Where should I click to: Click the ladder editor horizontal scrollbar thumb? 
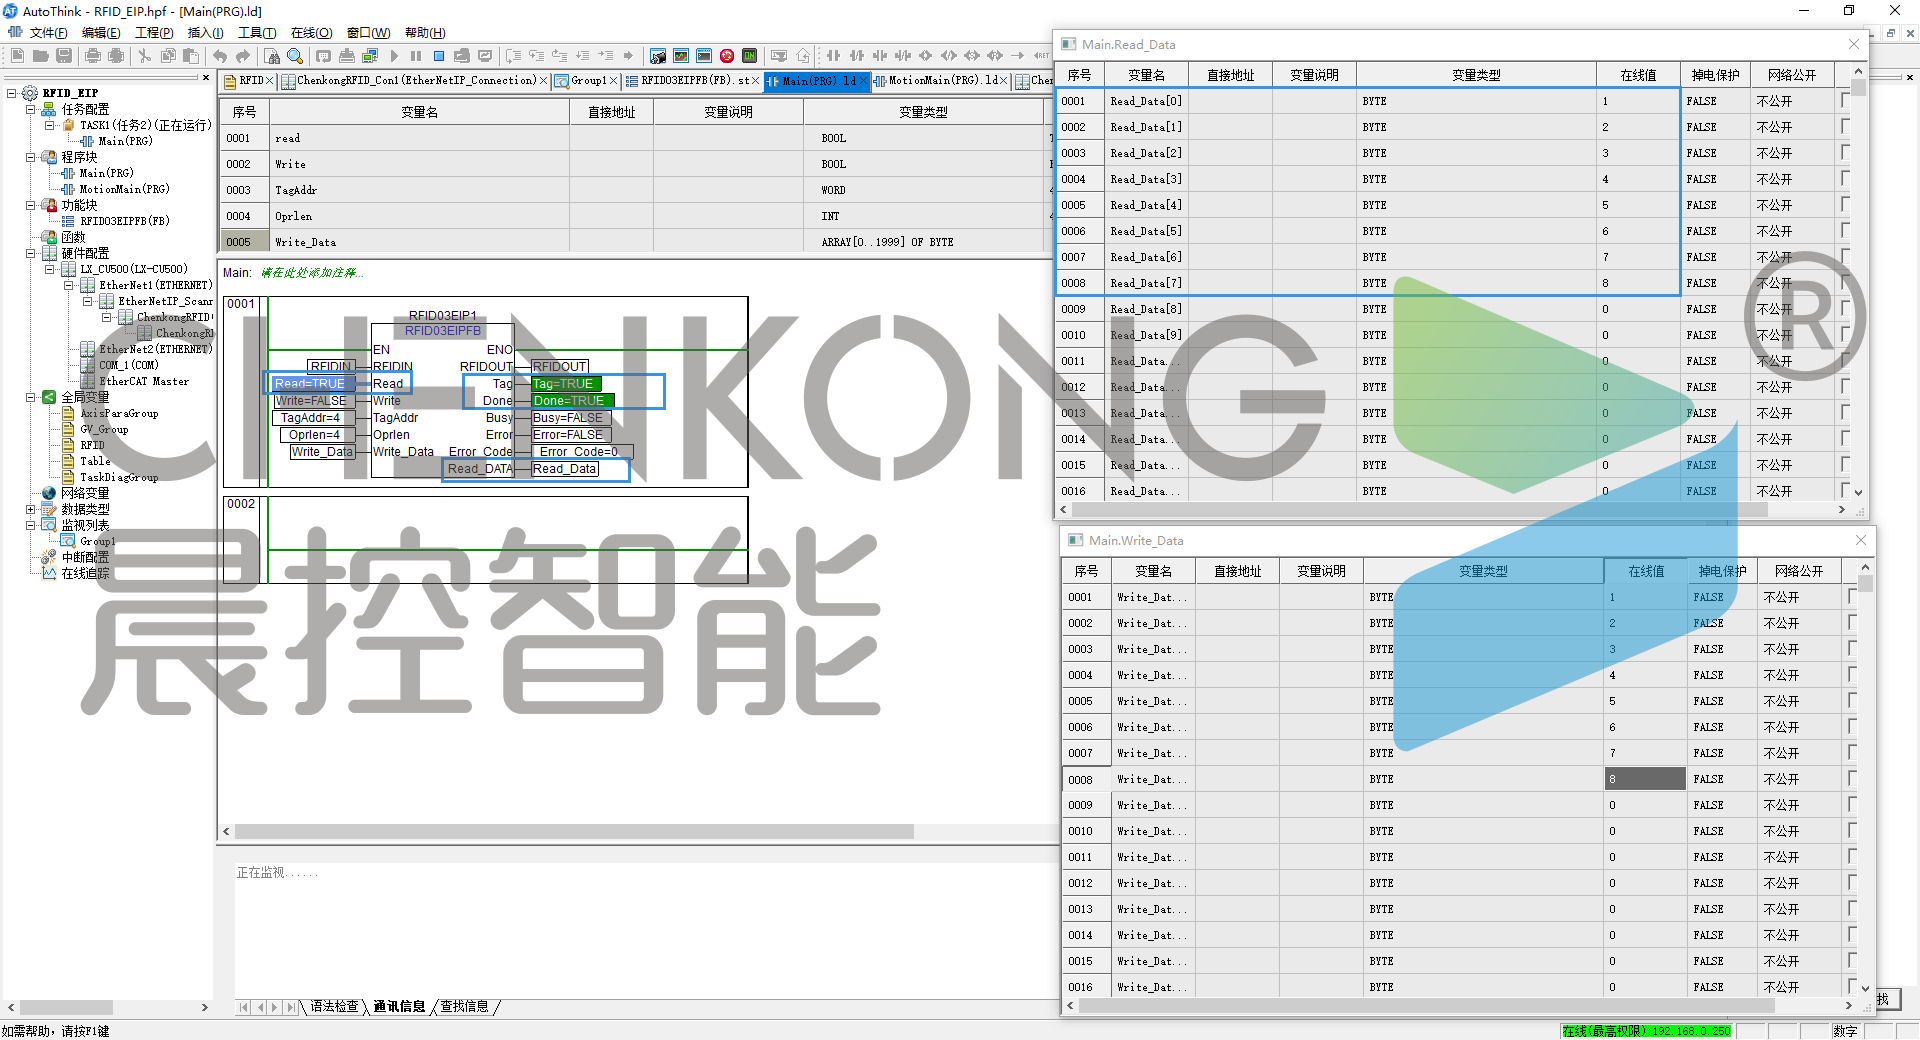coord(576,832)
